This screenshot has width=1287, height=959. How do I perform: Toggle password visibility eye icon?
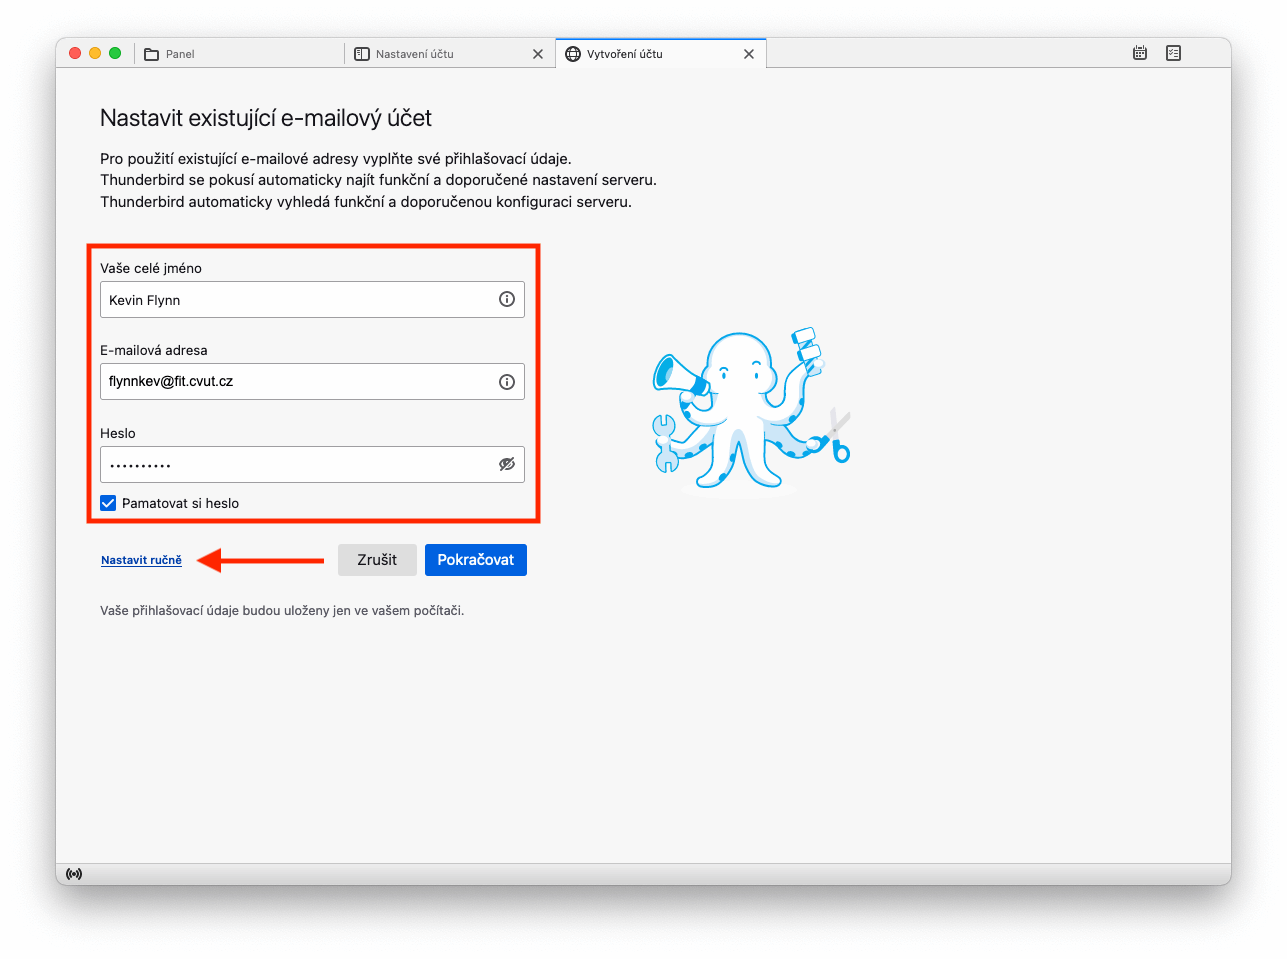pyautogui.click(x=507, y=464)
